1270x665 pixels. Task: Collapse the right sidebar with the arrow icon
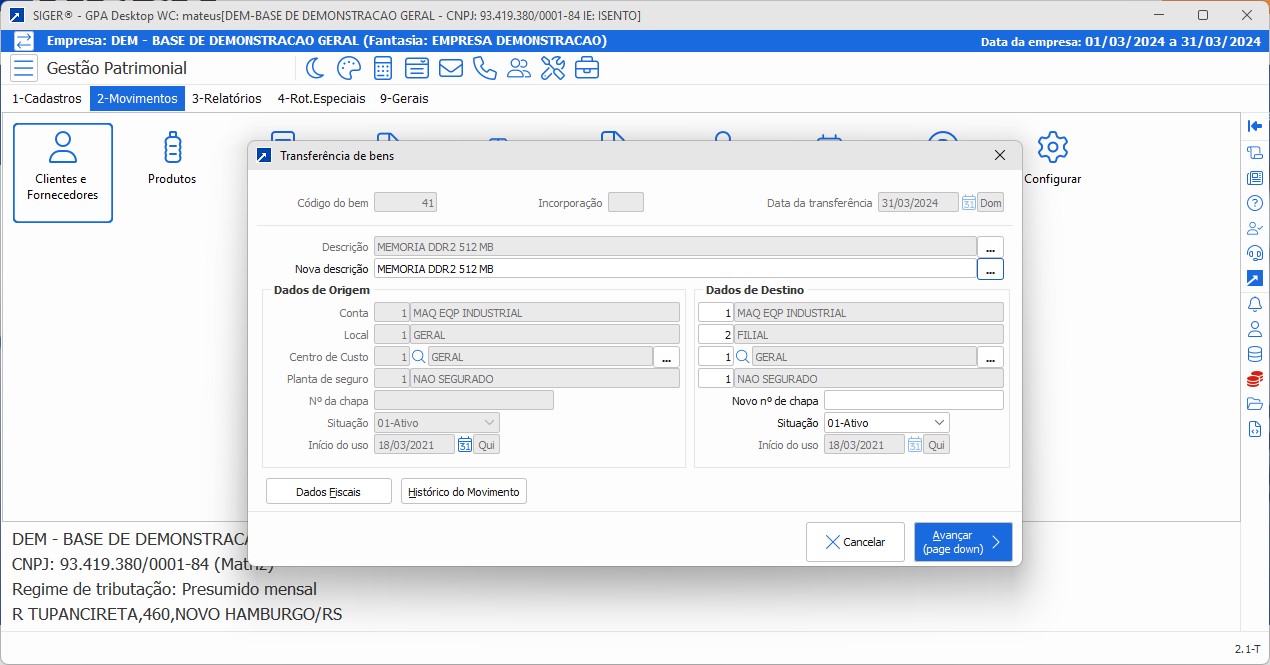click(x=1255, y=126)
